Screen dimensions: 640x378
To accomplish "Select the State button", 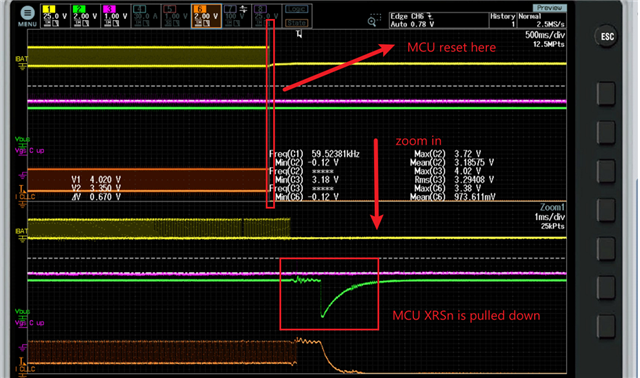I will [x=297, y=23].
